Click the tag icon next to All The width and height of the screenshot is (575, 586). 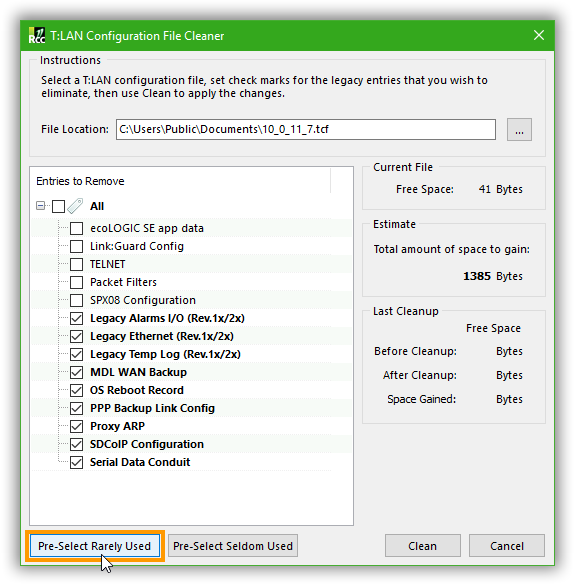pos(75,206)
